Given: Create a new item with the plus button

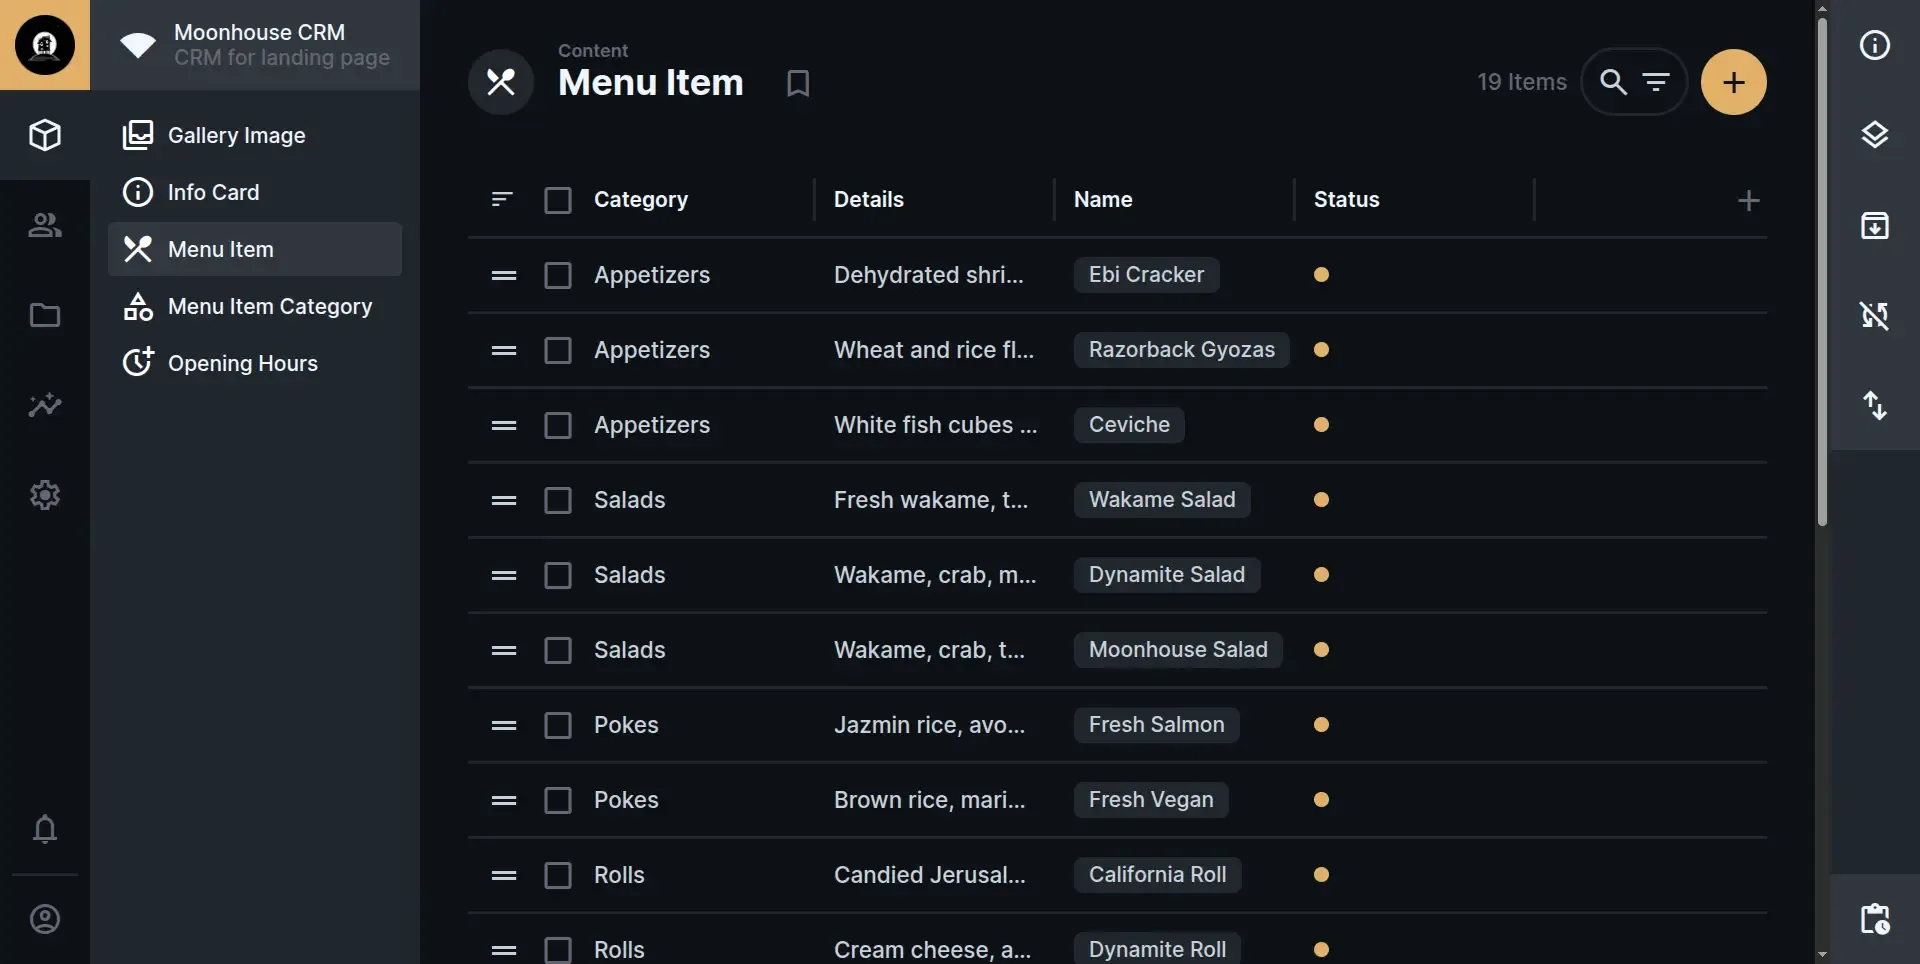Looking at the screenshot, I should (1733, 81).
